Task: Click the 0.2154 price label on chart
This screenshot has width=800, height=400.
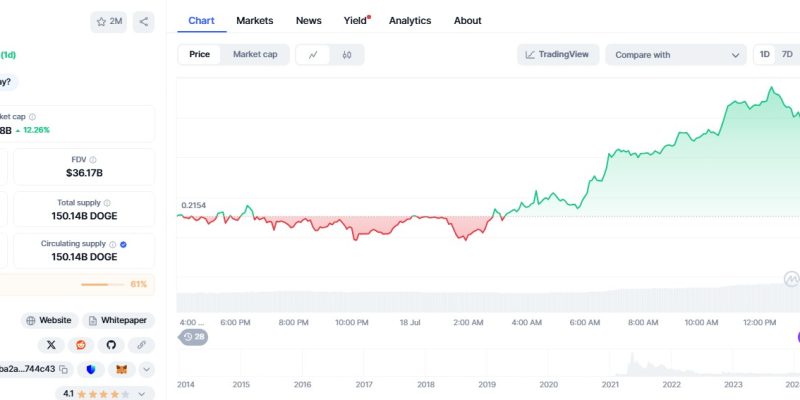Action: coord(193,205)
